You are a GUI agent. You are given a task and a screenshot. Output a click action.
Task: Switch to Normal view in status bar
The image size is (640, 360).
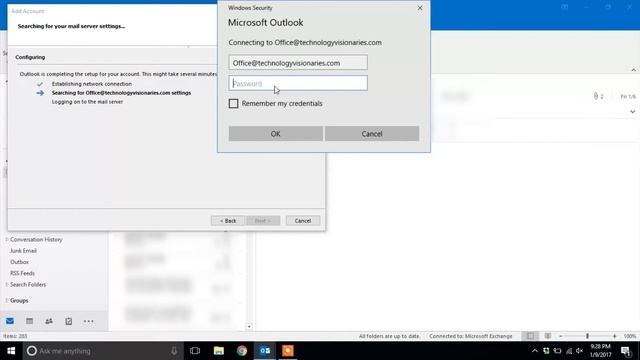coord(530,336)
